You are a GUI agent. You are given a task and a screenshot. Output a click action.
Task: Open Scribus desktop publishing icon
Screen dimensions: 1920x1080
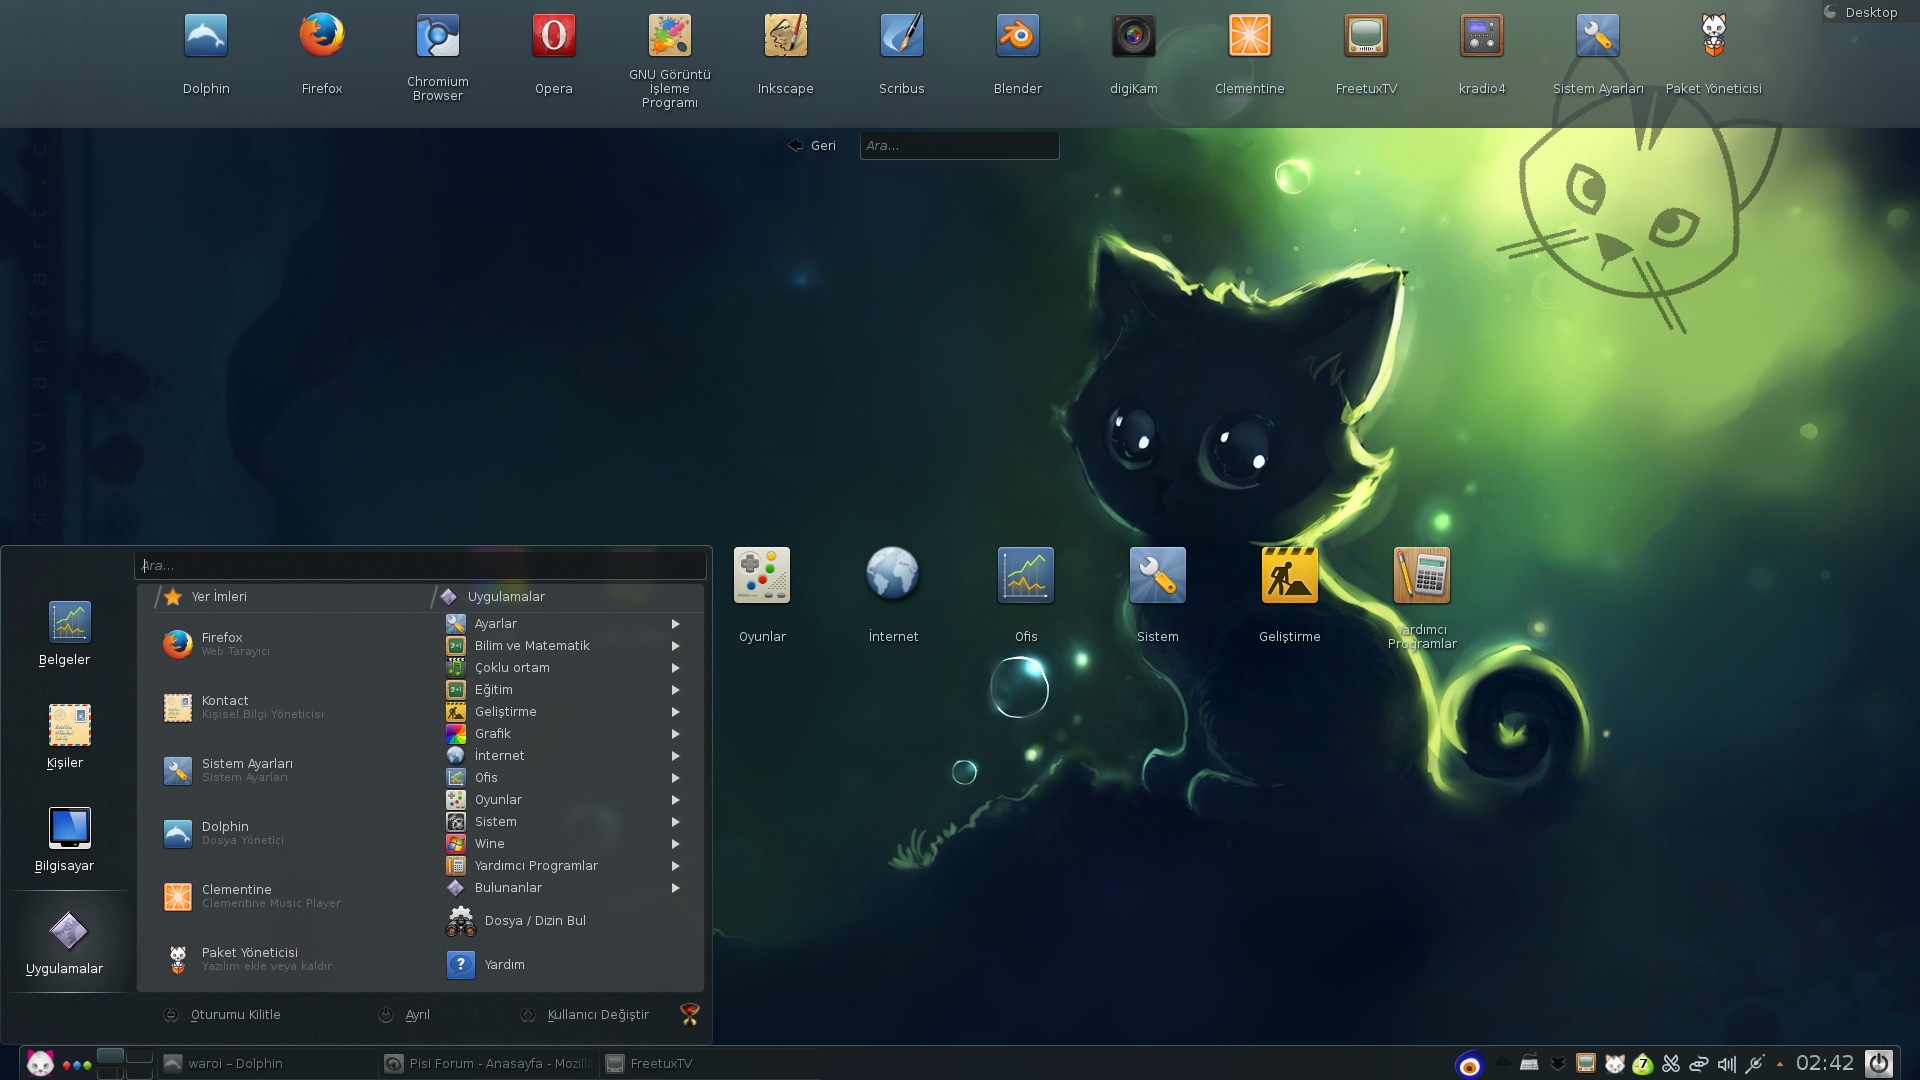pyautogui.click(x=901, y=35)
